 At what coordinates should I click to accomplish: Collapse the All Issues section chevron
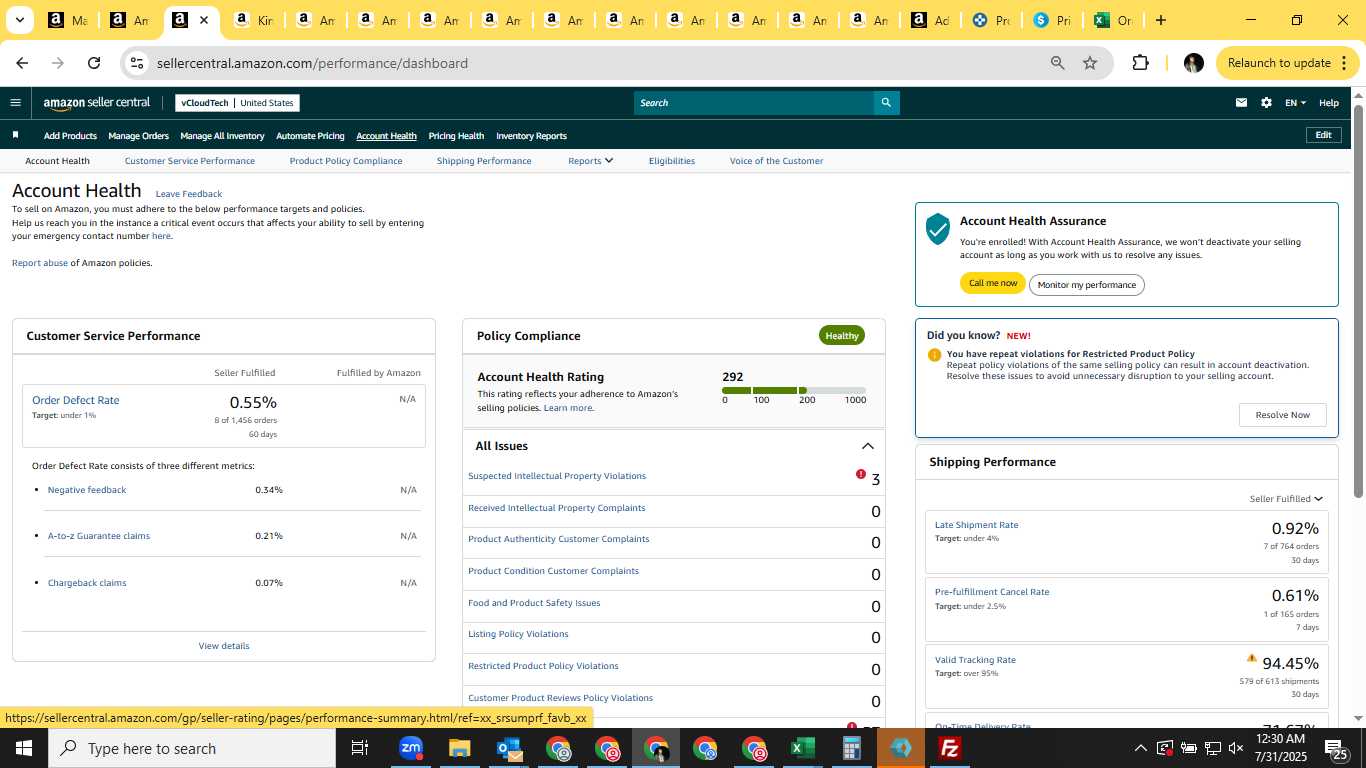pos(867,446)
